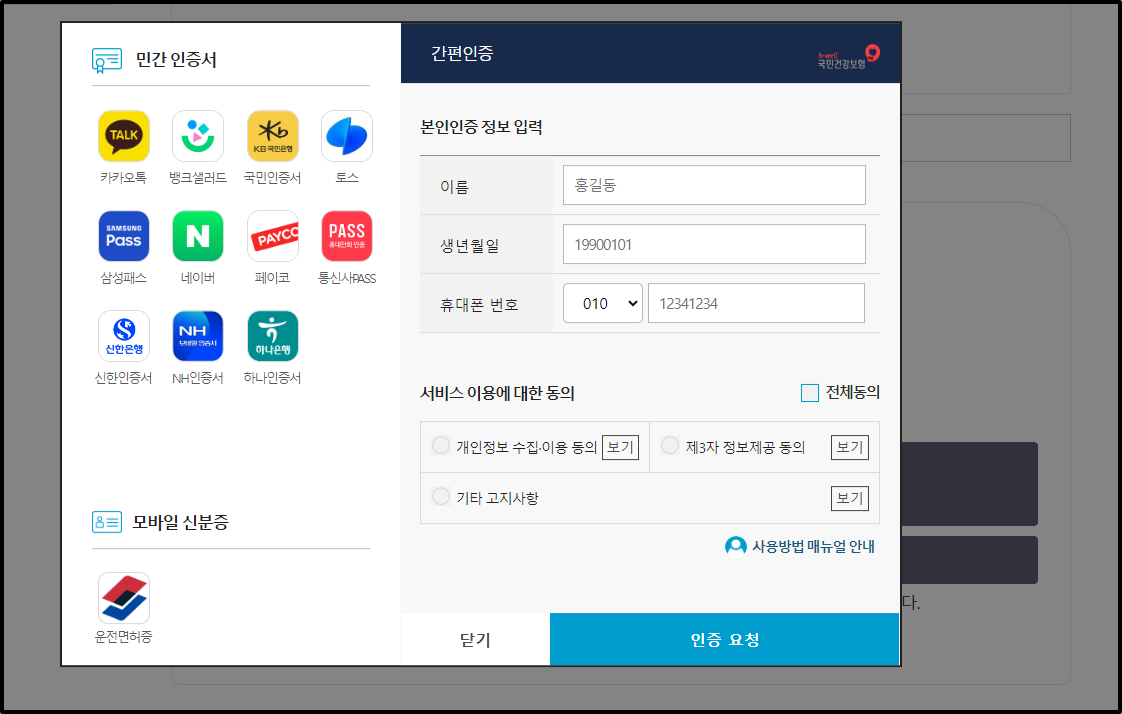Agree to 제3자 정보제공 동의
Screen dimensions: 1122x714
click(x=670, y=446)
